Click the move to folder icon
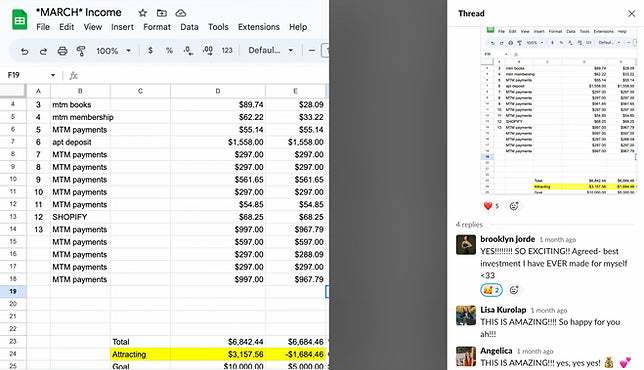This screenshot has width=644, height=370. [161, 13]
